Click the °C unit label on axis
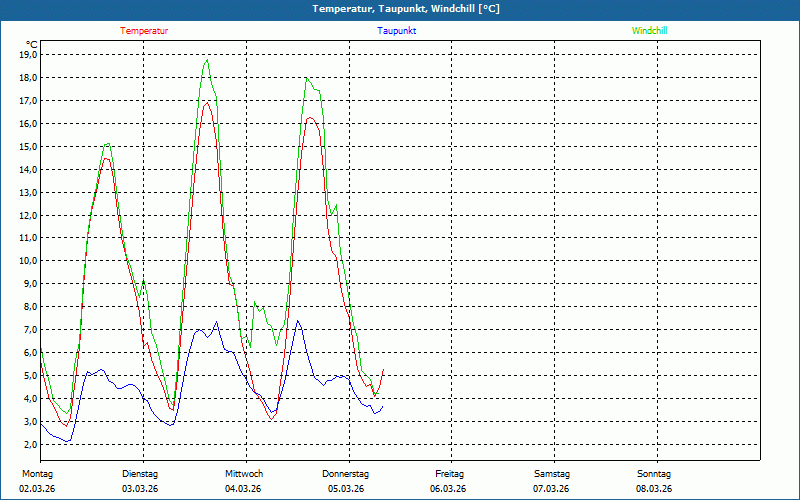Image resolution: width=800 pixels, height=500 pixels. click(x=32, y=44)
